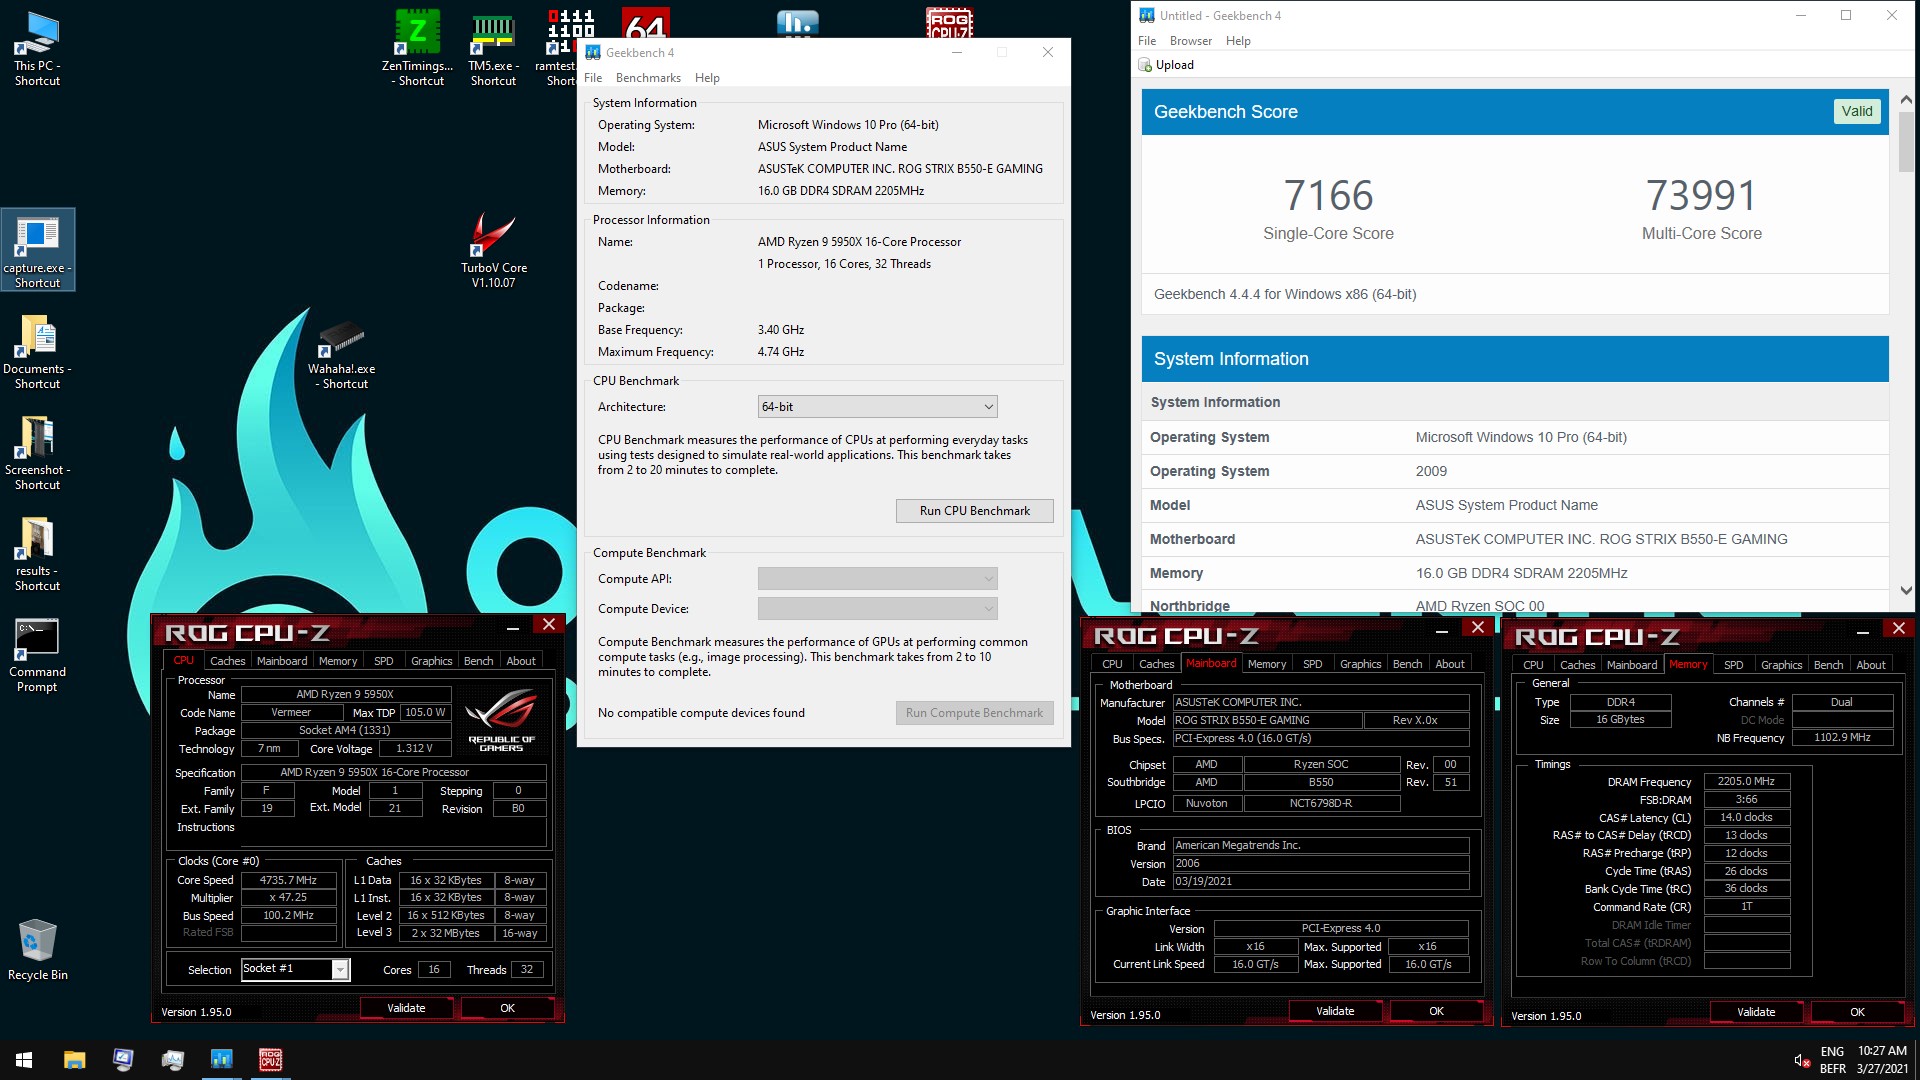Screen dimensions: 1920x1080
Task: Click Validate in Mainboard CPU-Z window
Action: [x=1335, y=1011]
